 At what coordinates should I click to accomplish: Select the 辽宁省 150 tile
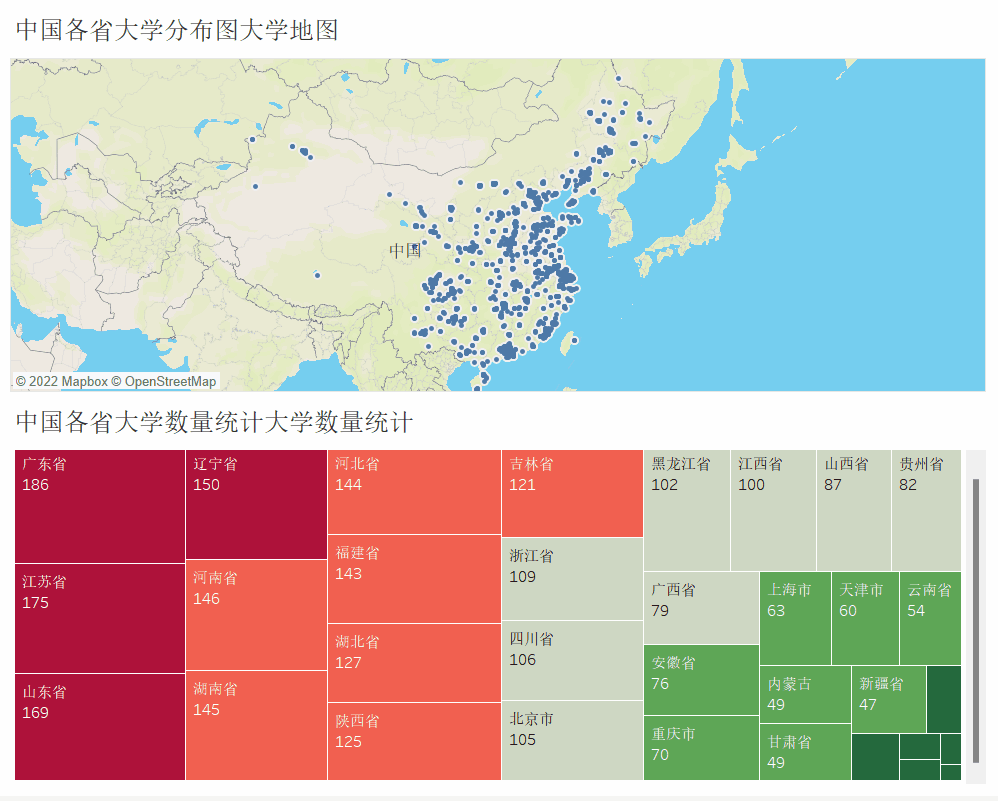[256, 504]
